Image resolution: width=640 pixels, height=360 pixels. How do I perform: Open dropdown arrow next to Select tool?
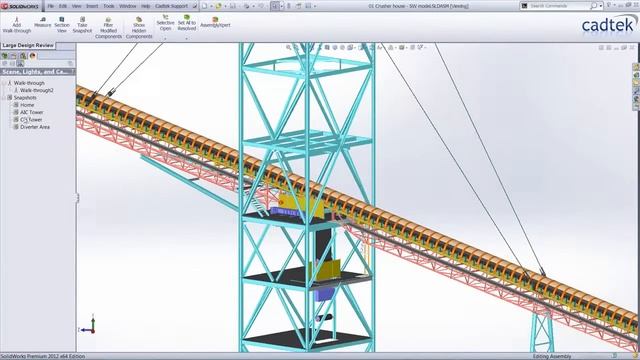tap(282, 7)
